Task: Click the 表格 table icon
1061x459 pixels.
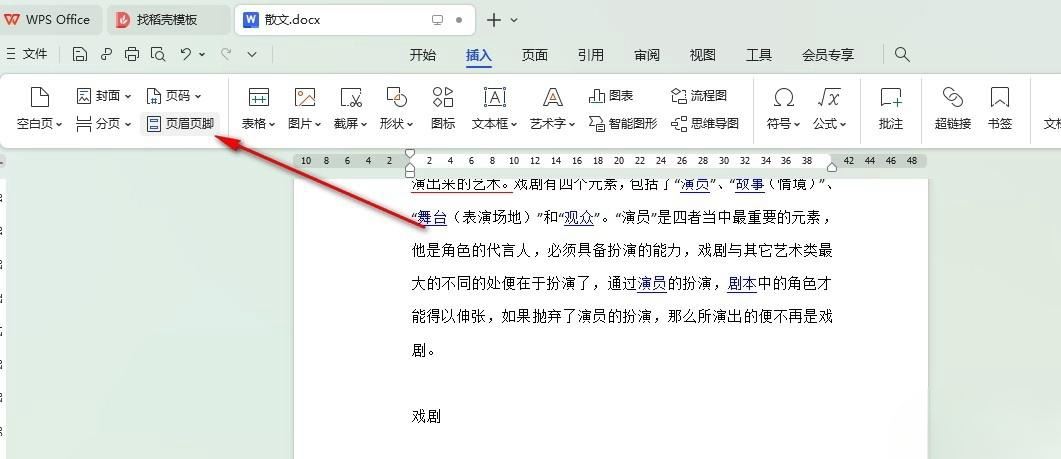Action: click(258, 97)
